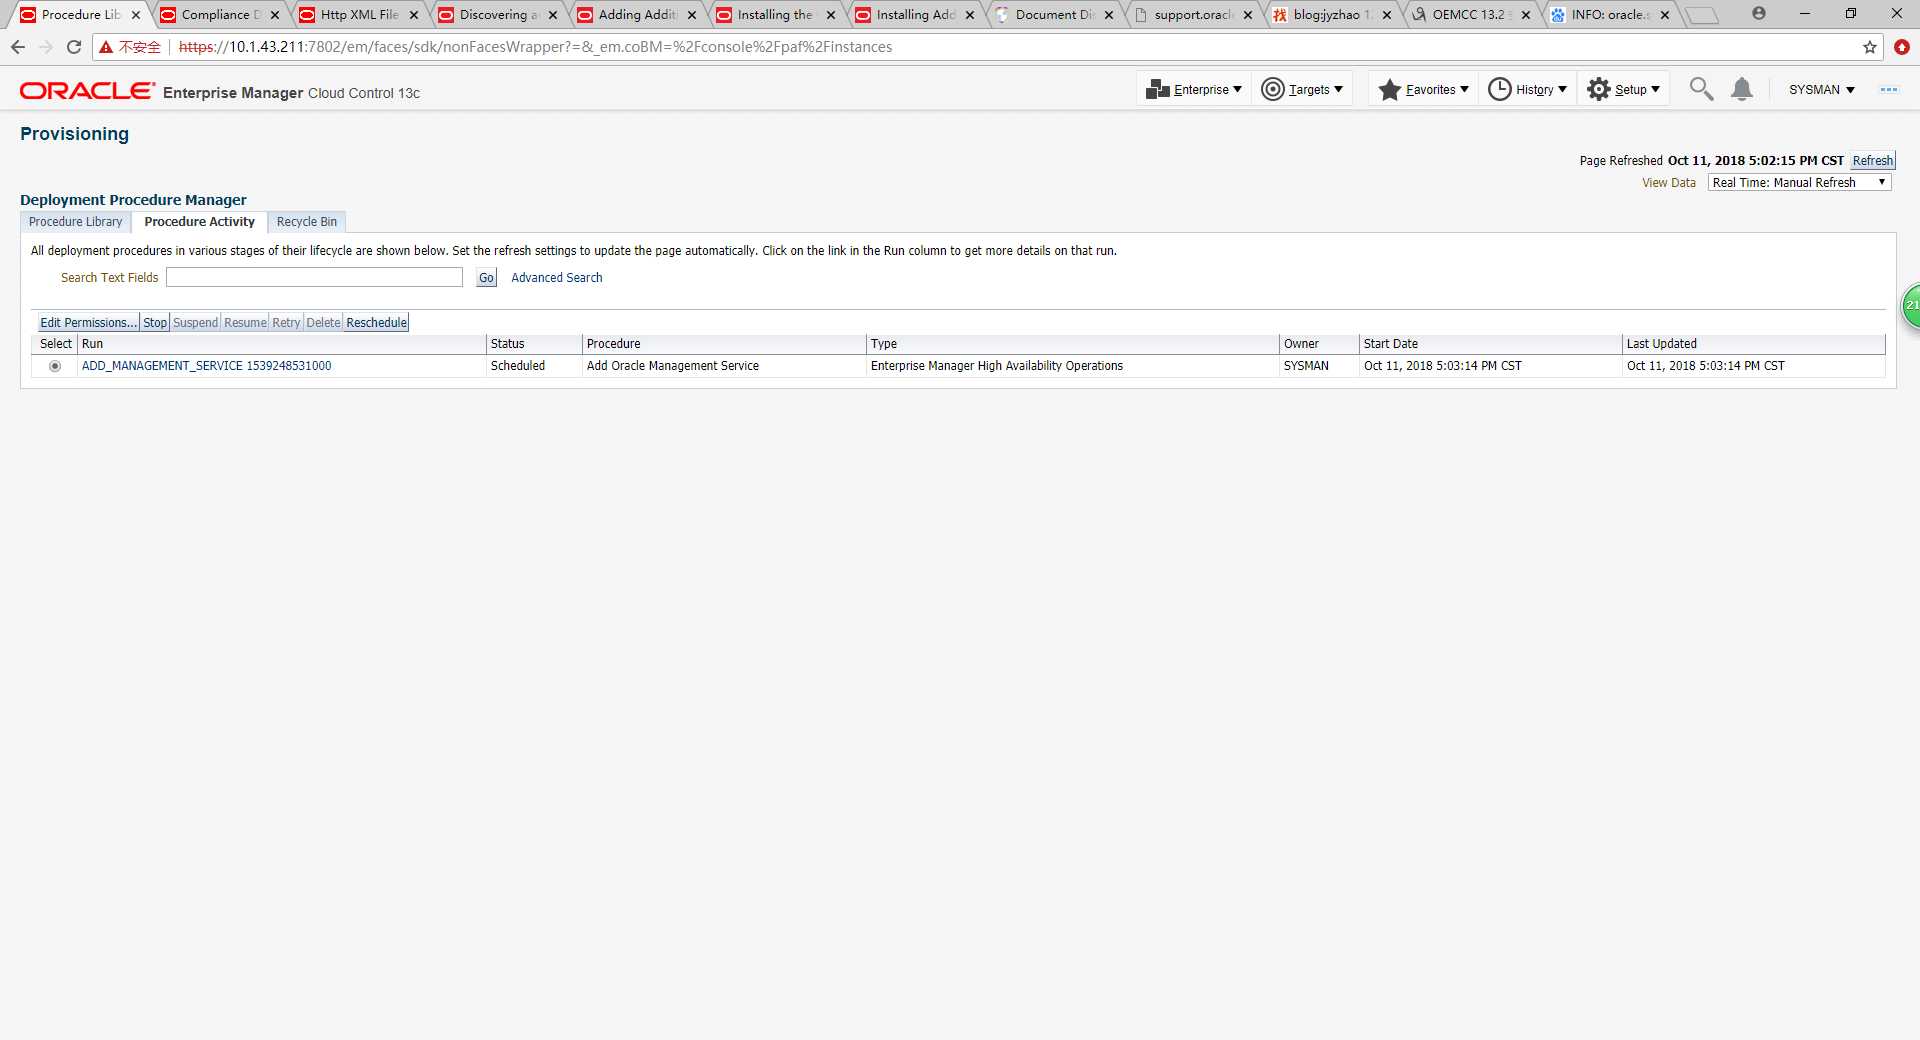Click the Reschedule button

click(x=376, y=322)
